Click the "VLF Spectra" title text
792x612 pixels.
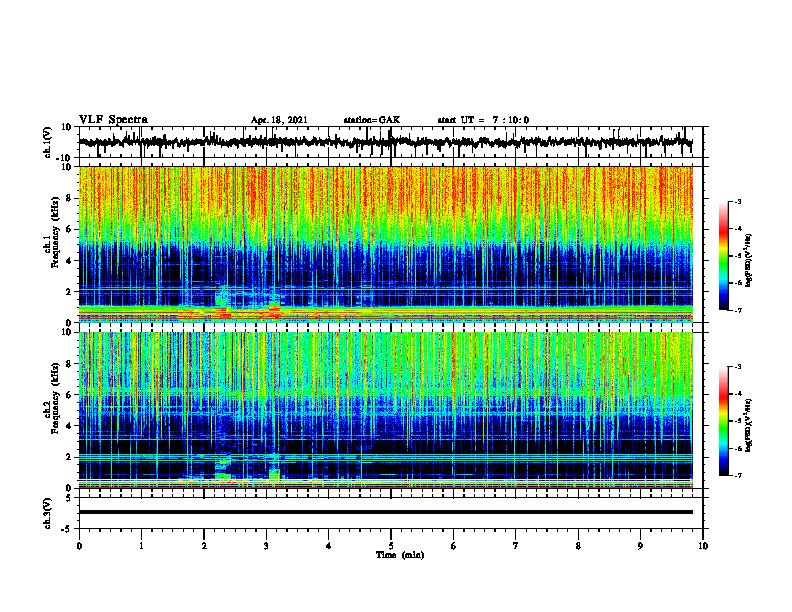click(113, 120)
